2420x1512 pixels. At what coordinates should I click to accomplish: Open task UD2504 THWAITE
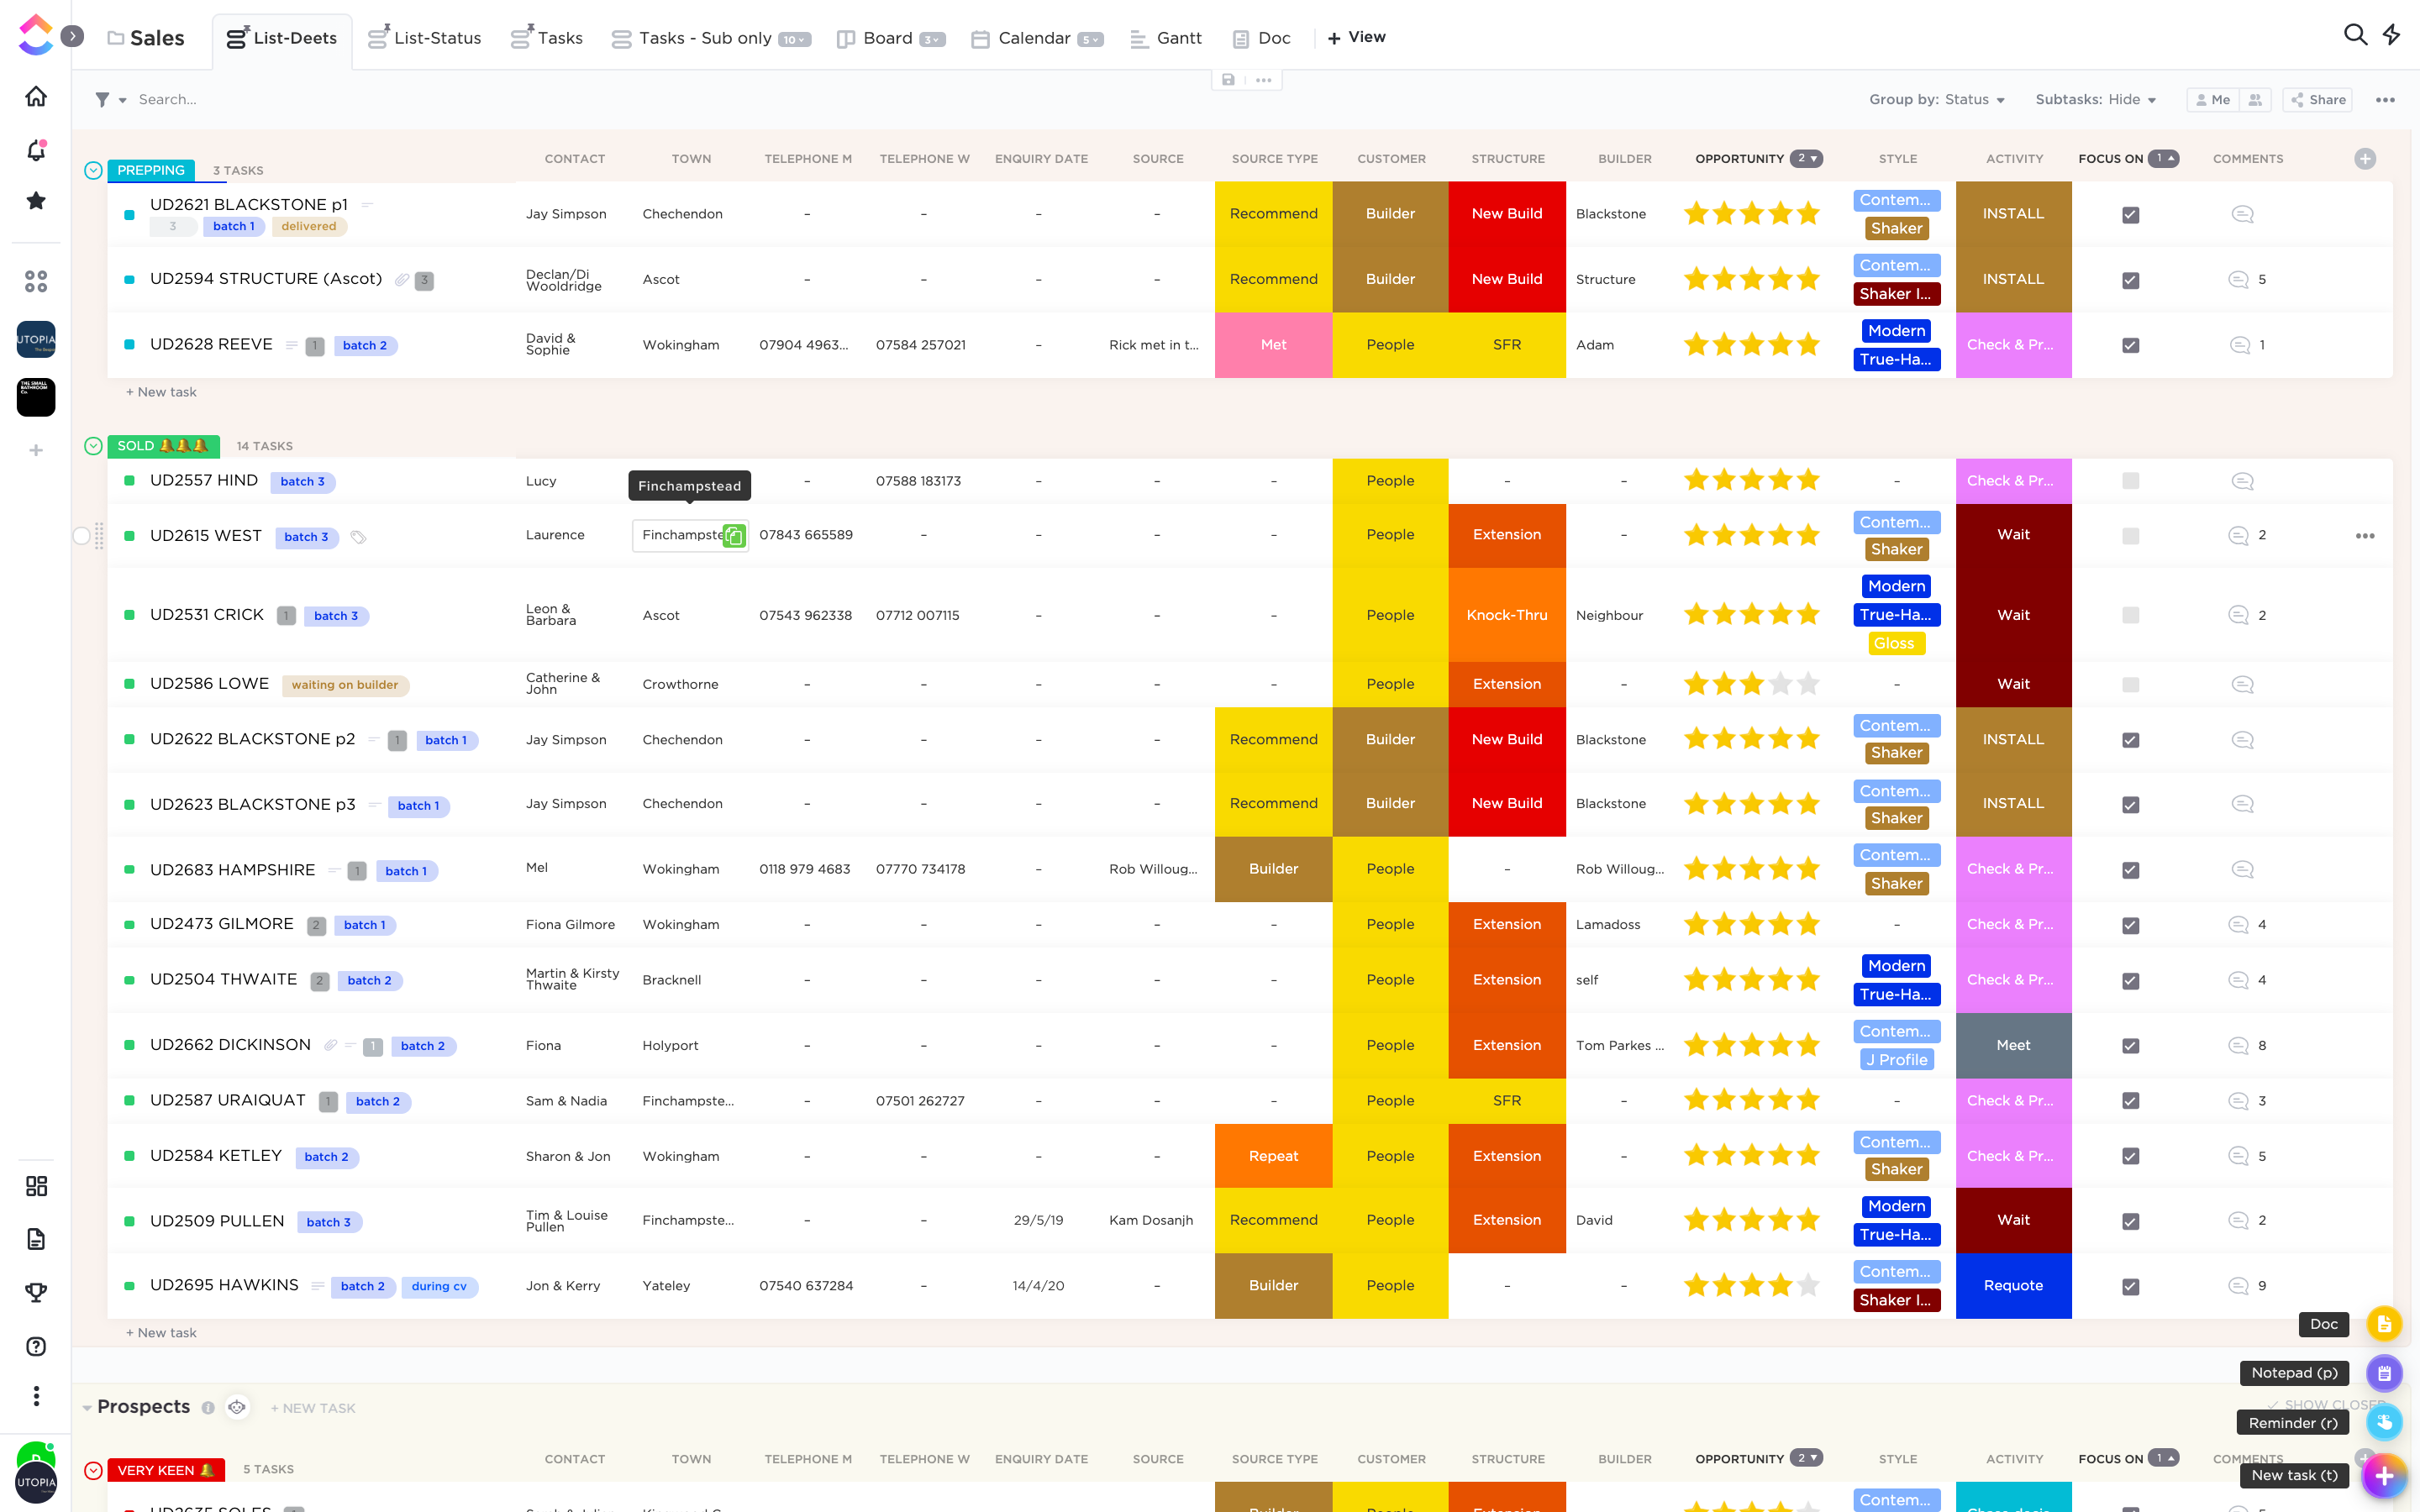[223, 979]
